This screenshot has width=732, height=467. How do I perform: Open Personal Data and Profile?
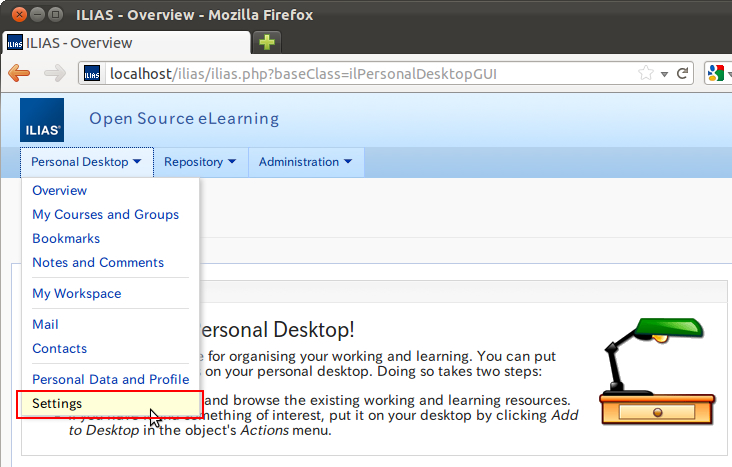click(110, 380)
